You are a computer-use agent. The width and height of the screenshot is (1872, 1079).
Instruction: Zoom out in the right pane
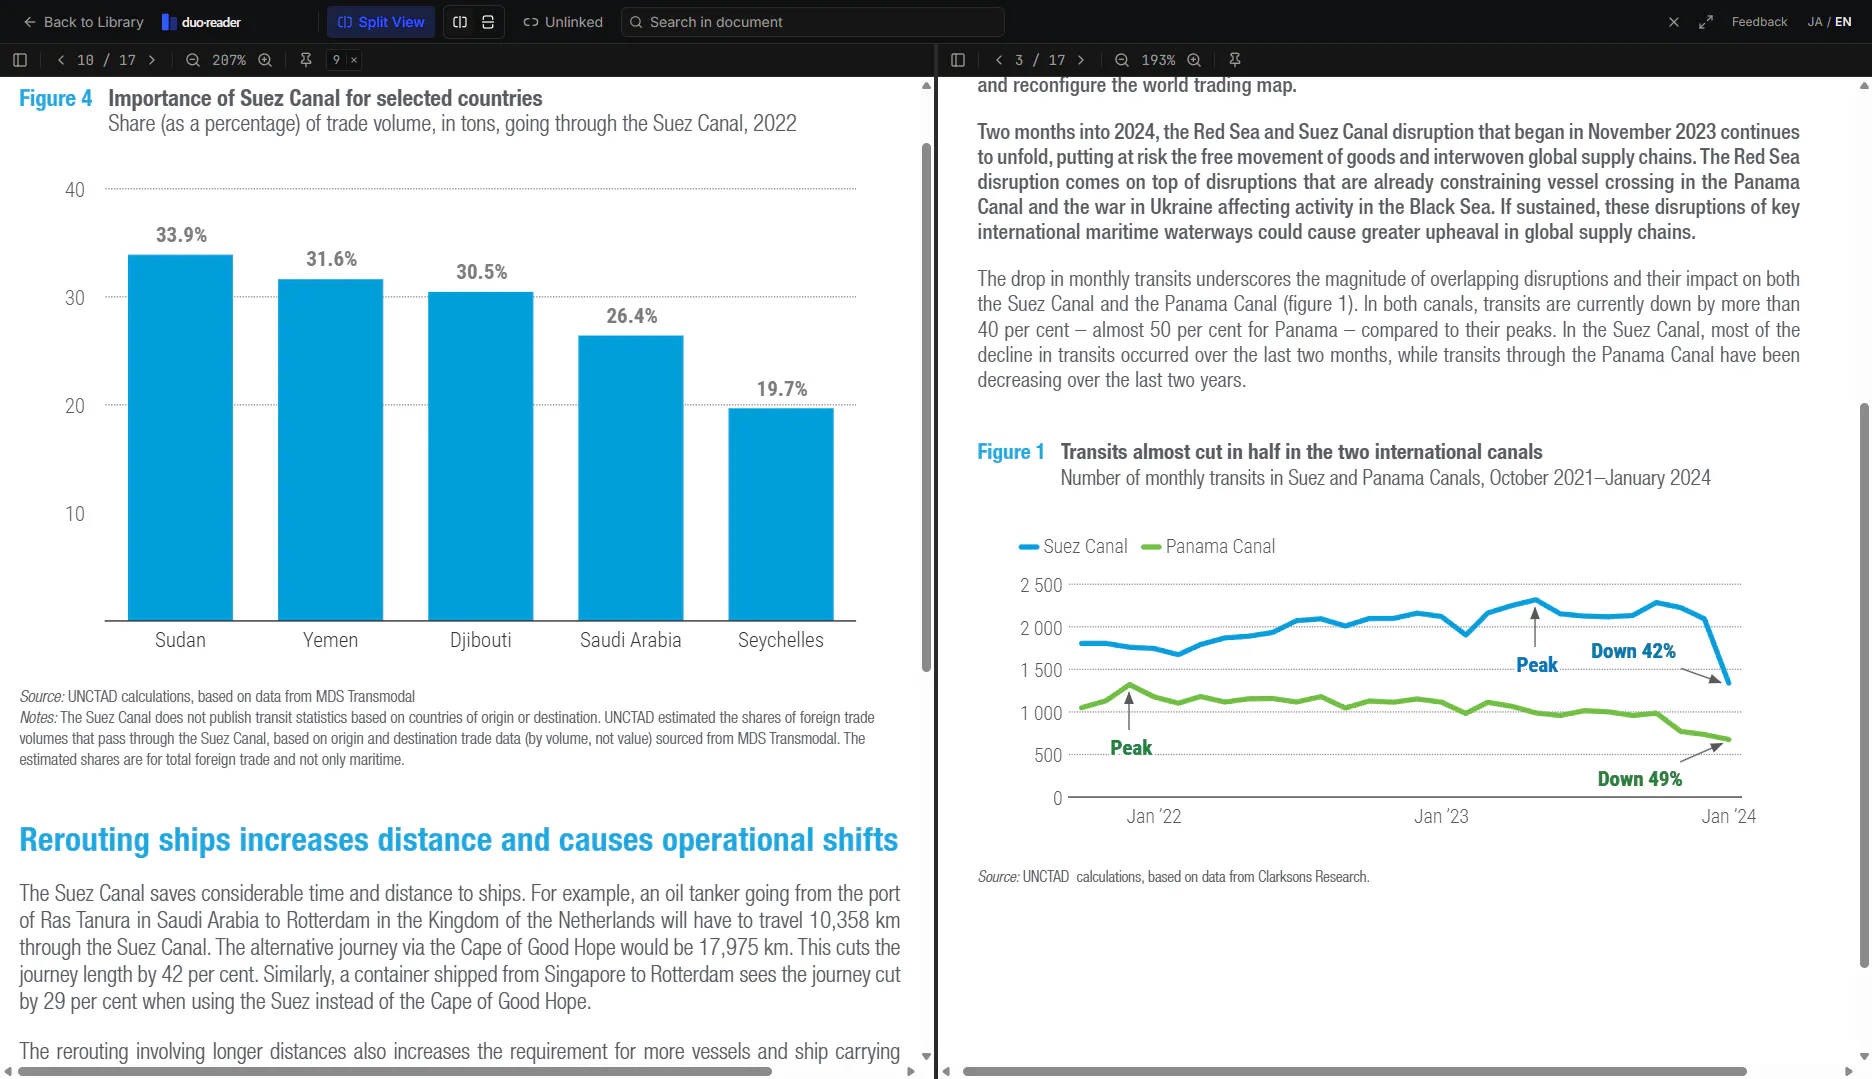[1122, 60]
